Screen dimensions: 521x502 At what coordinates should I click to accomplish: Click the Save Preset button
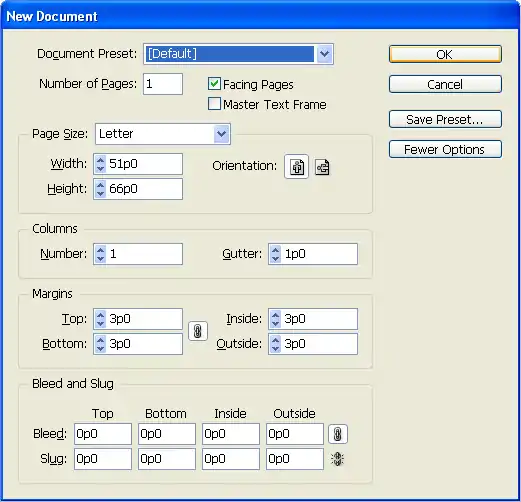pyautogui.click(x=445, y=119)
